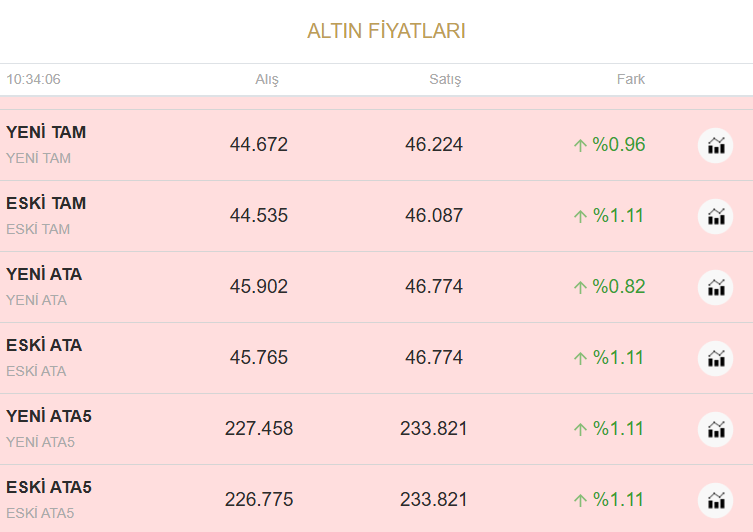Viewport: 753px width, 532px height.
Task: Click the Satış column header
Action: pos(444,79)
